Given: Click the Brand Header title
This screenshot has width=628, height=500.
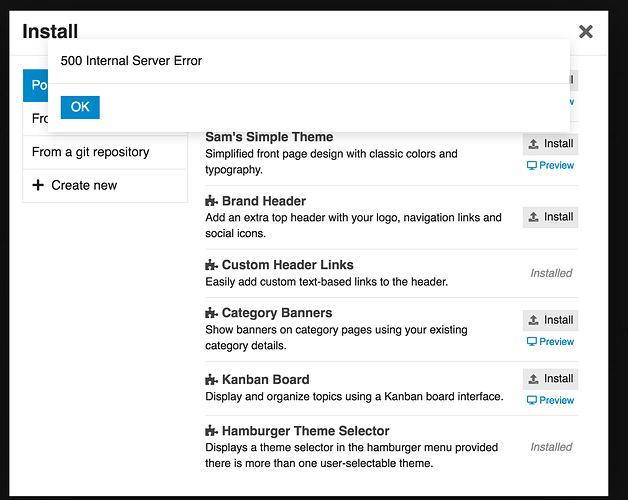Looking at the screenshot, I should tap(264, 201).
